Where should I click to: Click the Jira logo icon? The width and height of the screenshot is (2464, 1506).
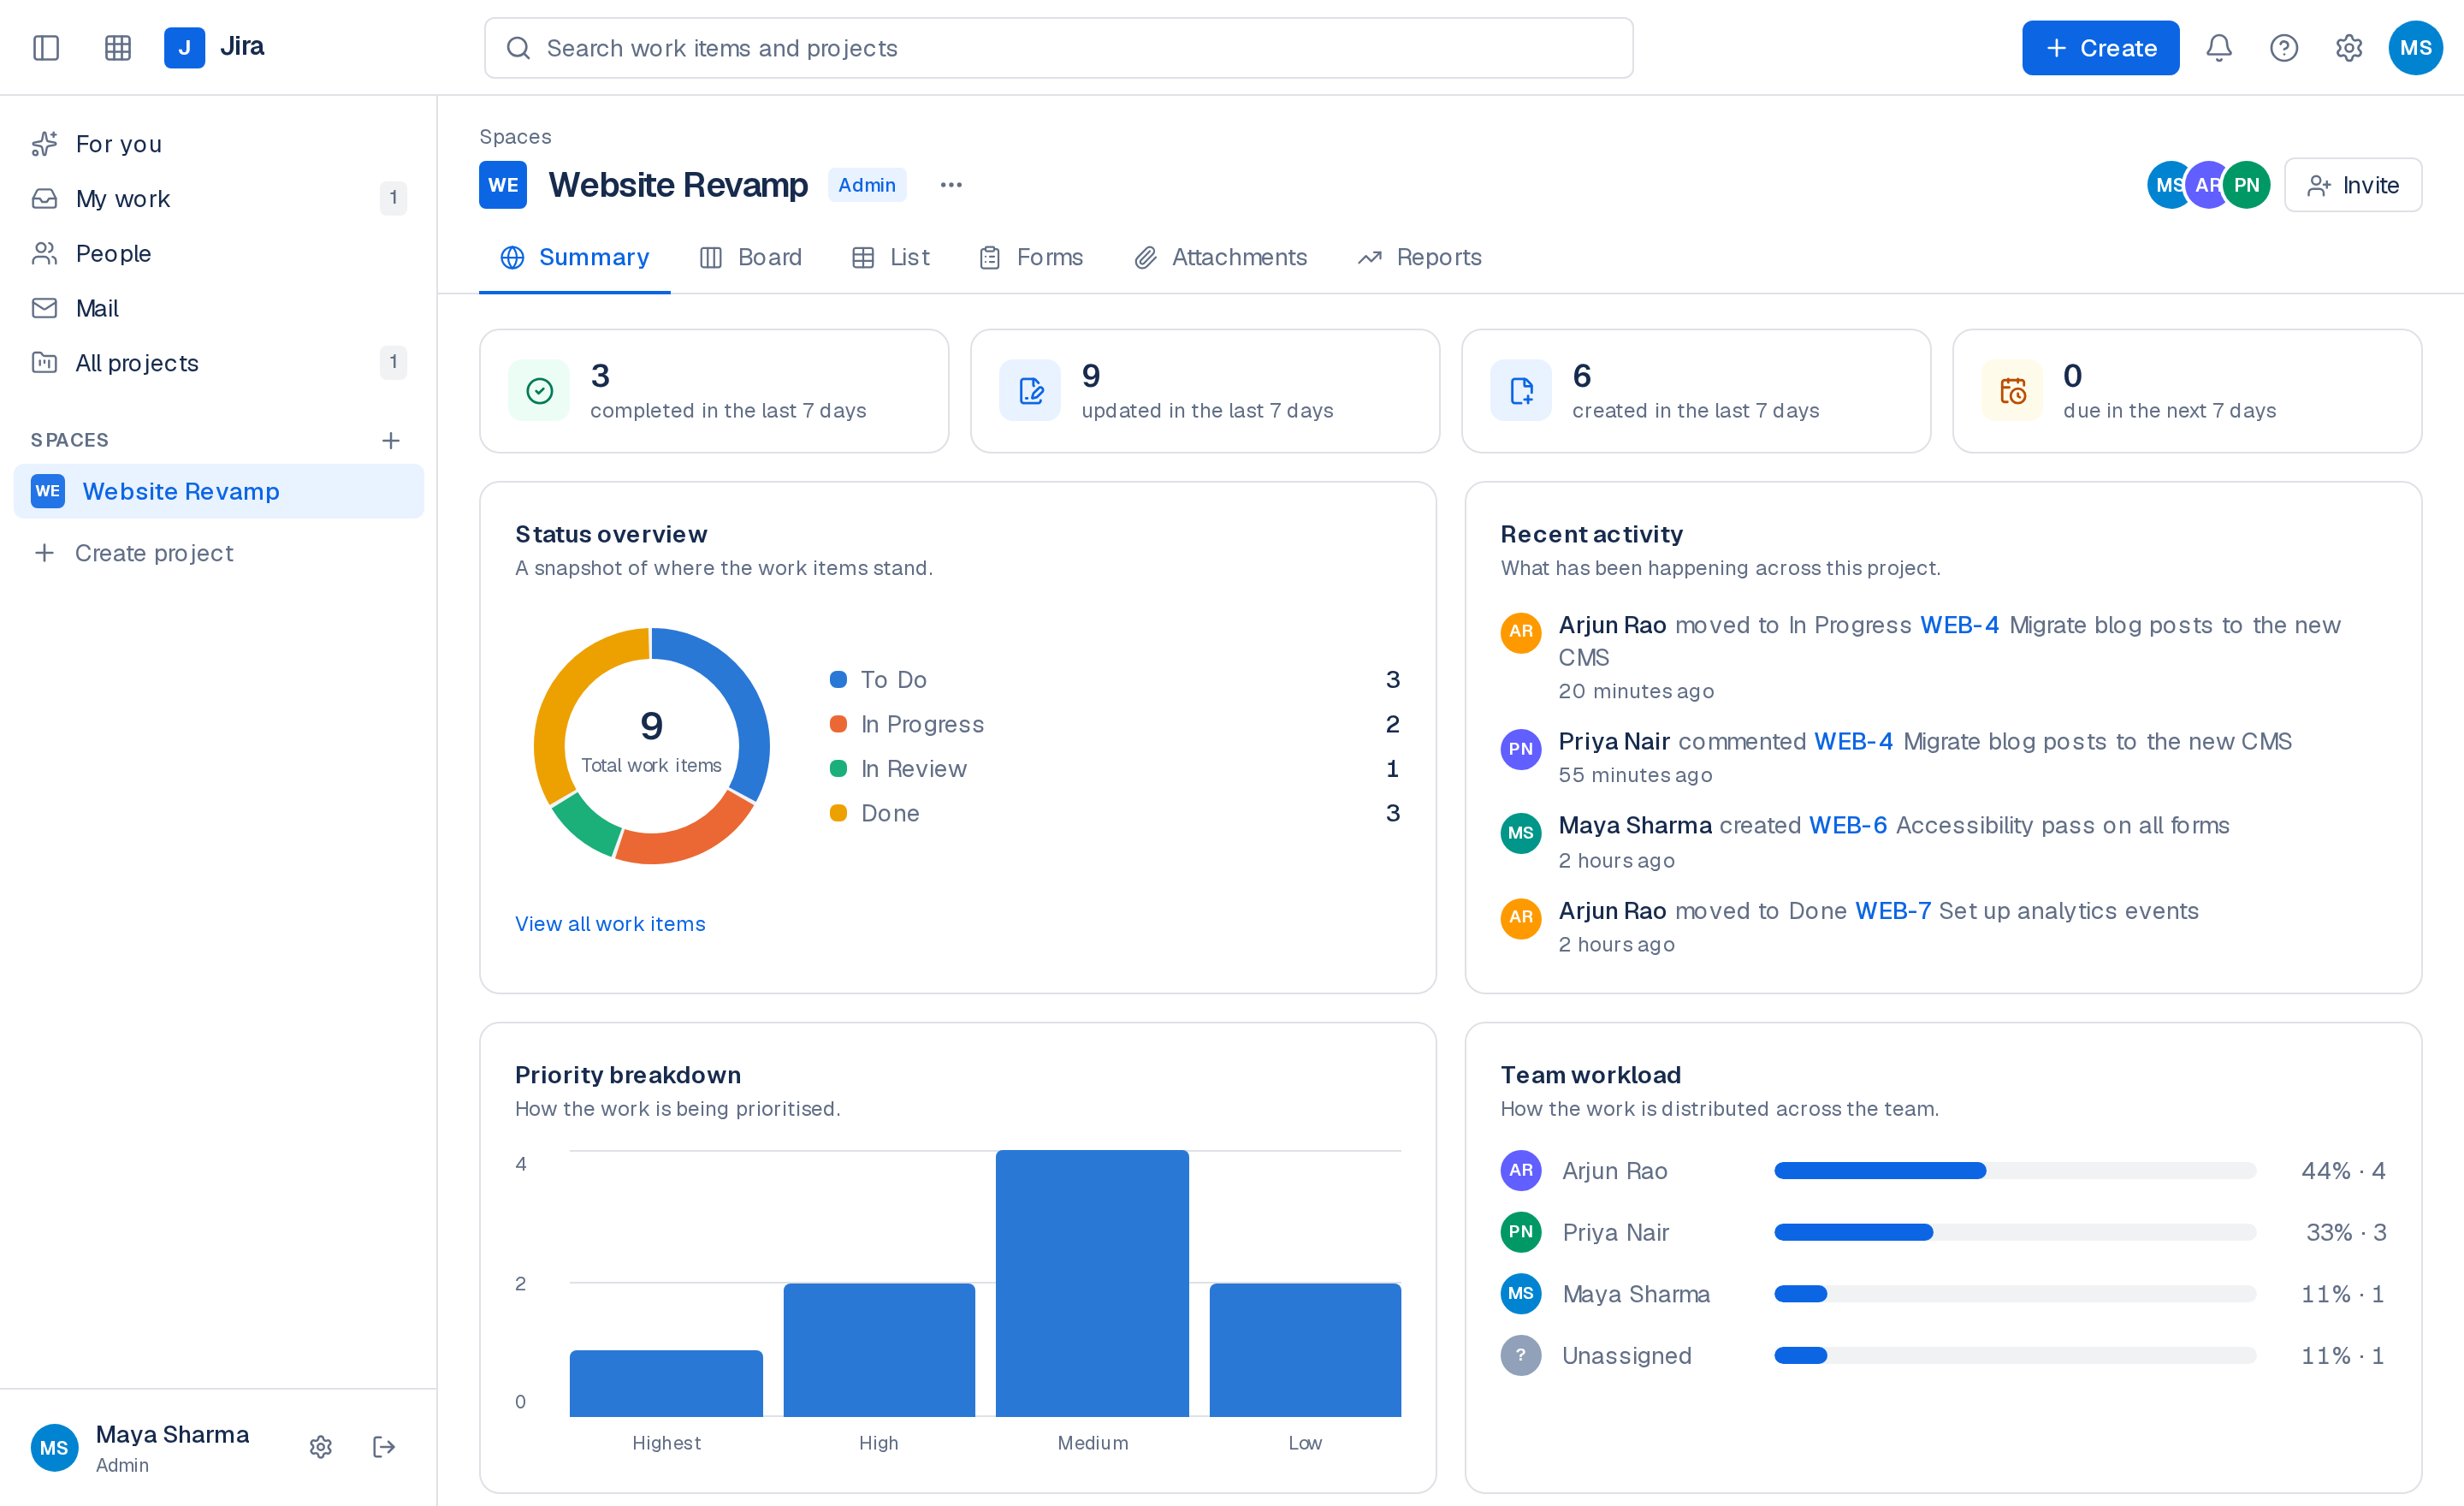(185, 48)
